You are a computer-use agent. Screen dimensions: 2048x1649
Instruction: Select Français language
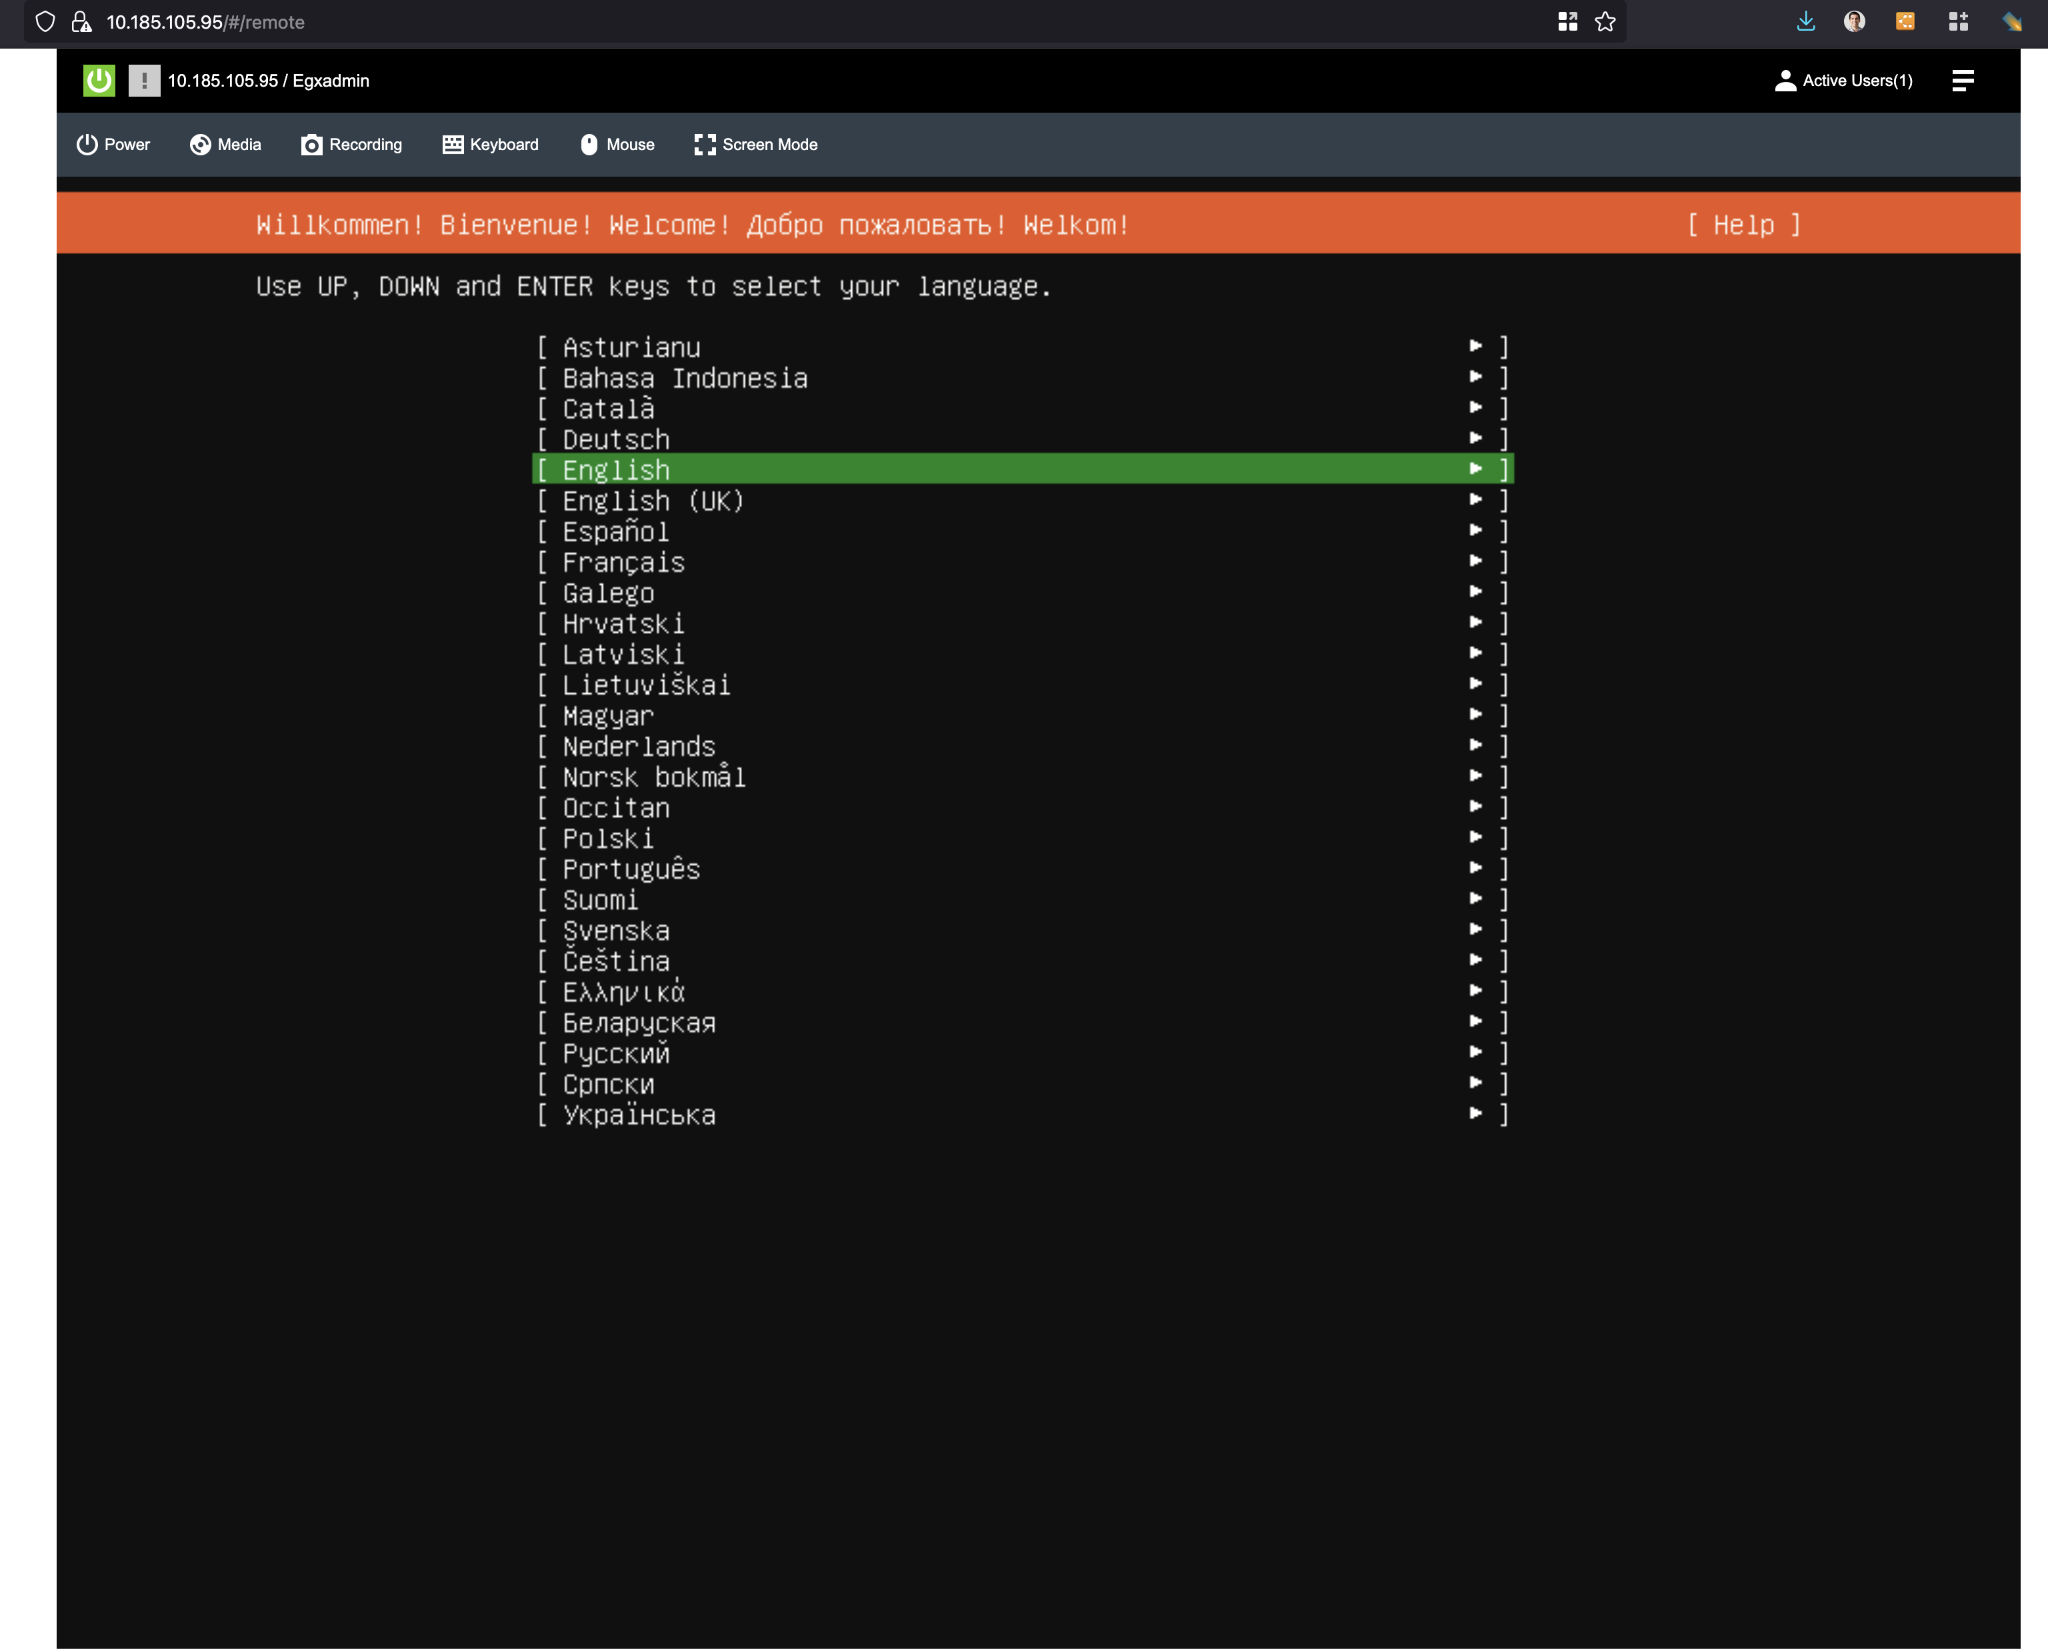[1022, 562]
